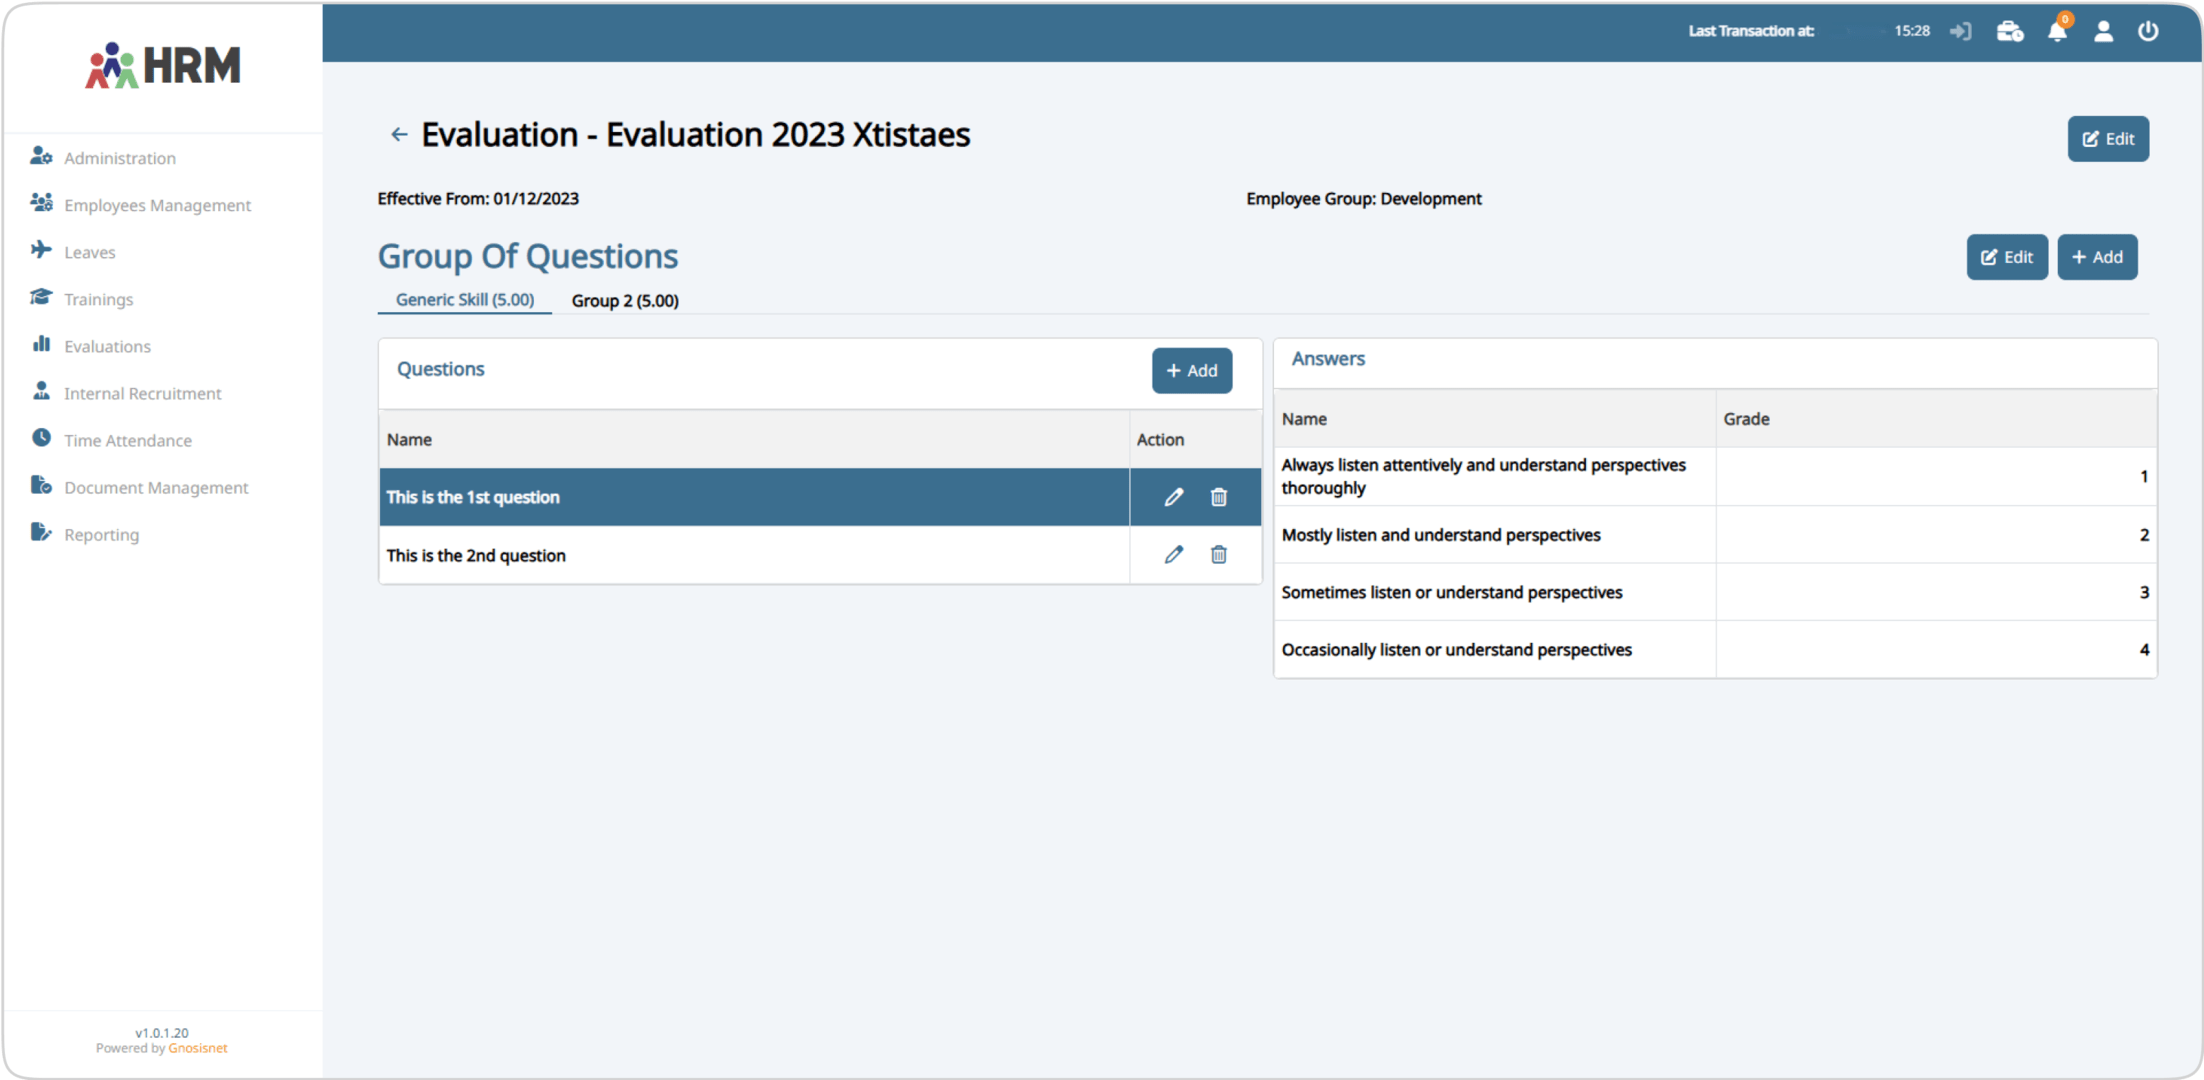This screenshot has width=2204, height=1080.
Task: Switch to Group 2 (5.00) tab
Action: coord(625,301)
